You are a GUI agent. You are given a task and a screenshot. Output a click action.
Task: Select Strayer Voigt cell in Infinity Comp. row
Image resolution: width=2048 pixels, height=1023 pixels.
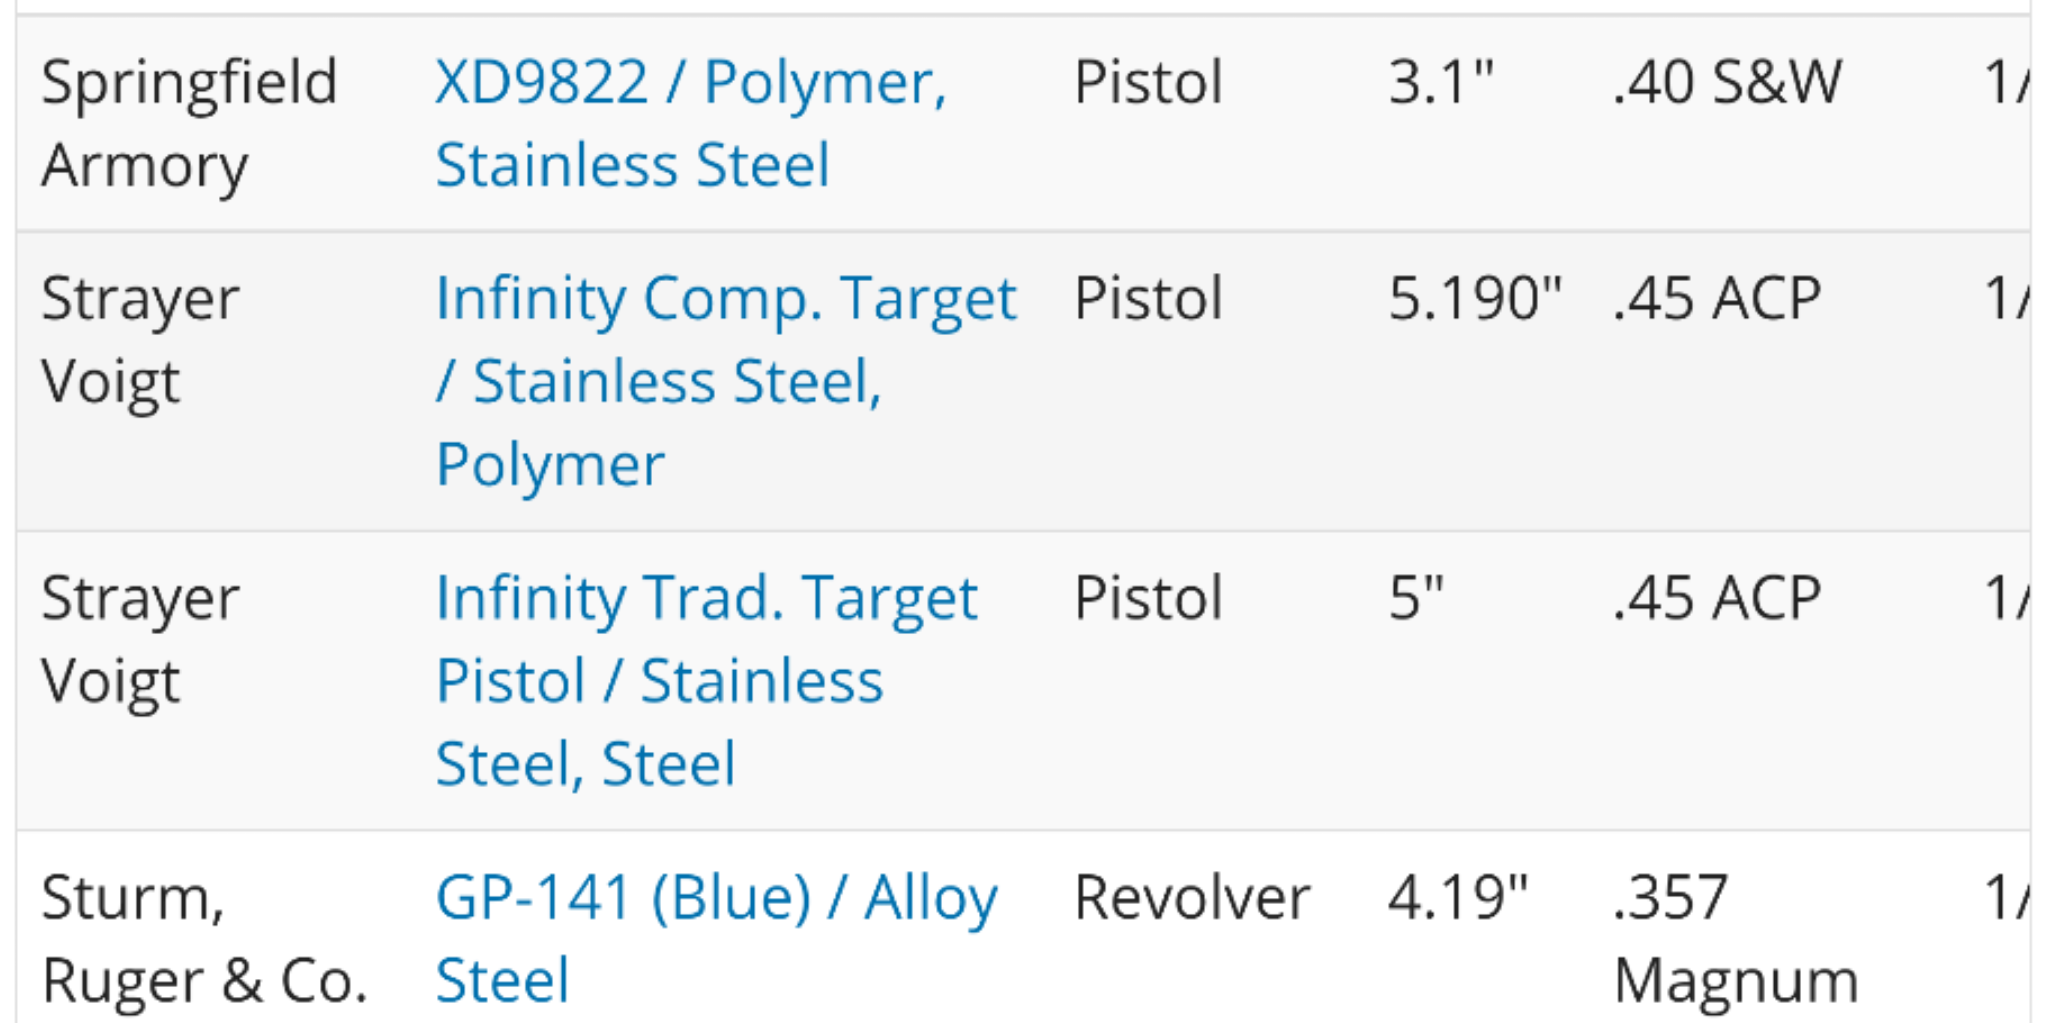(140, 340)
